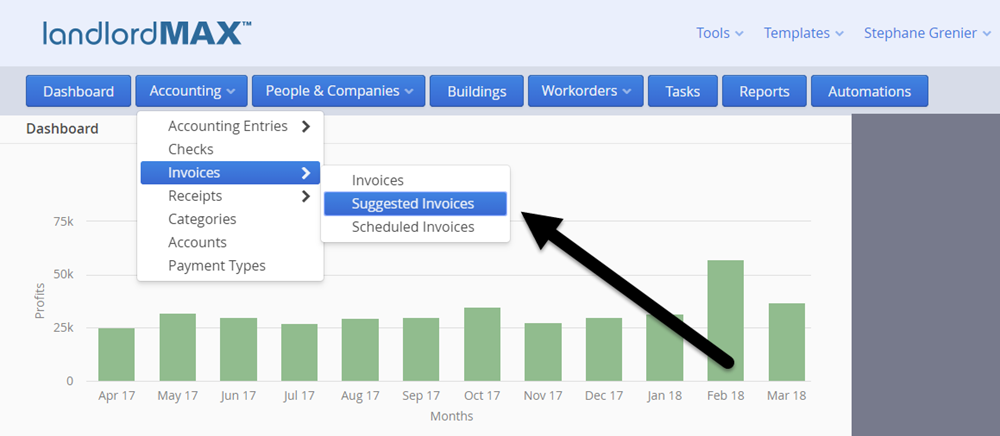
Task: Click the Jan 18 profit bar
Action: point(665,347)
